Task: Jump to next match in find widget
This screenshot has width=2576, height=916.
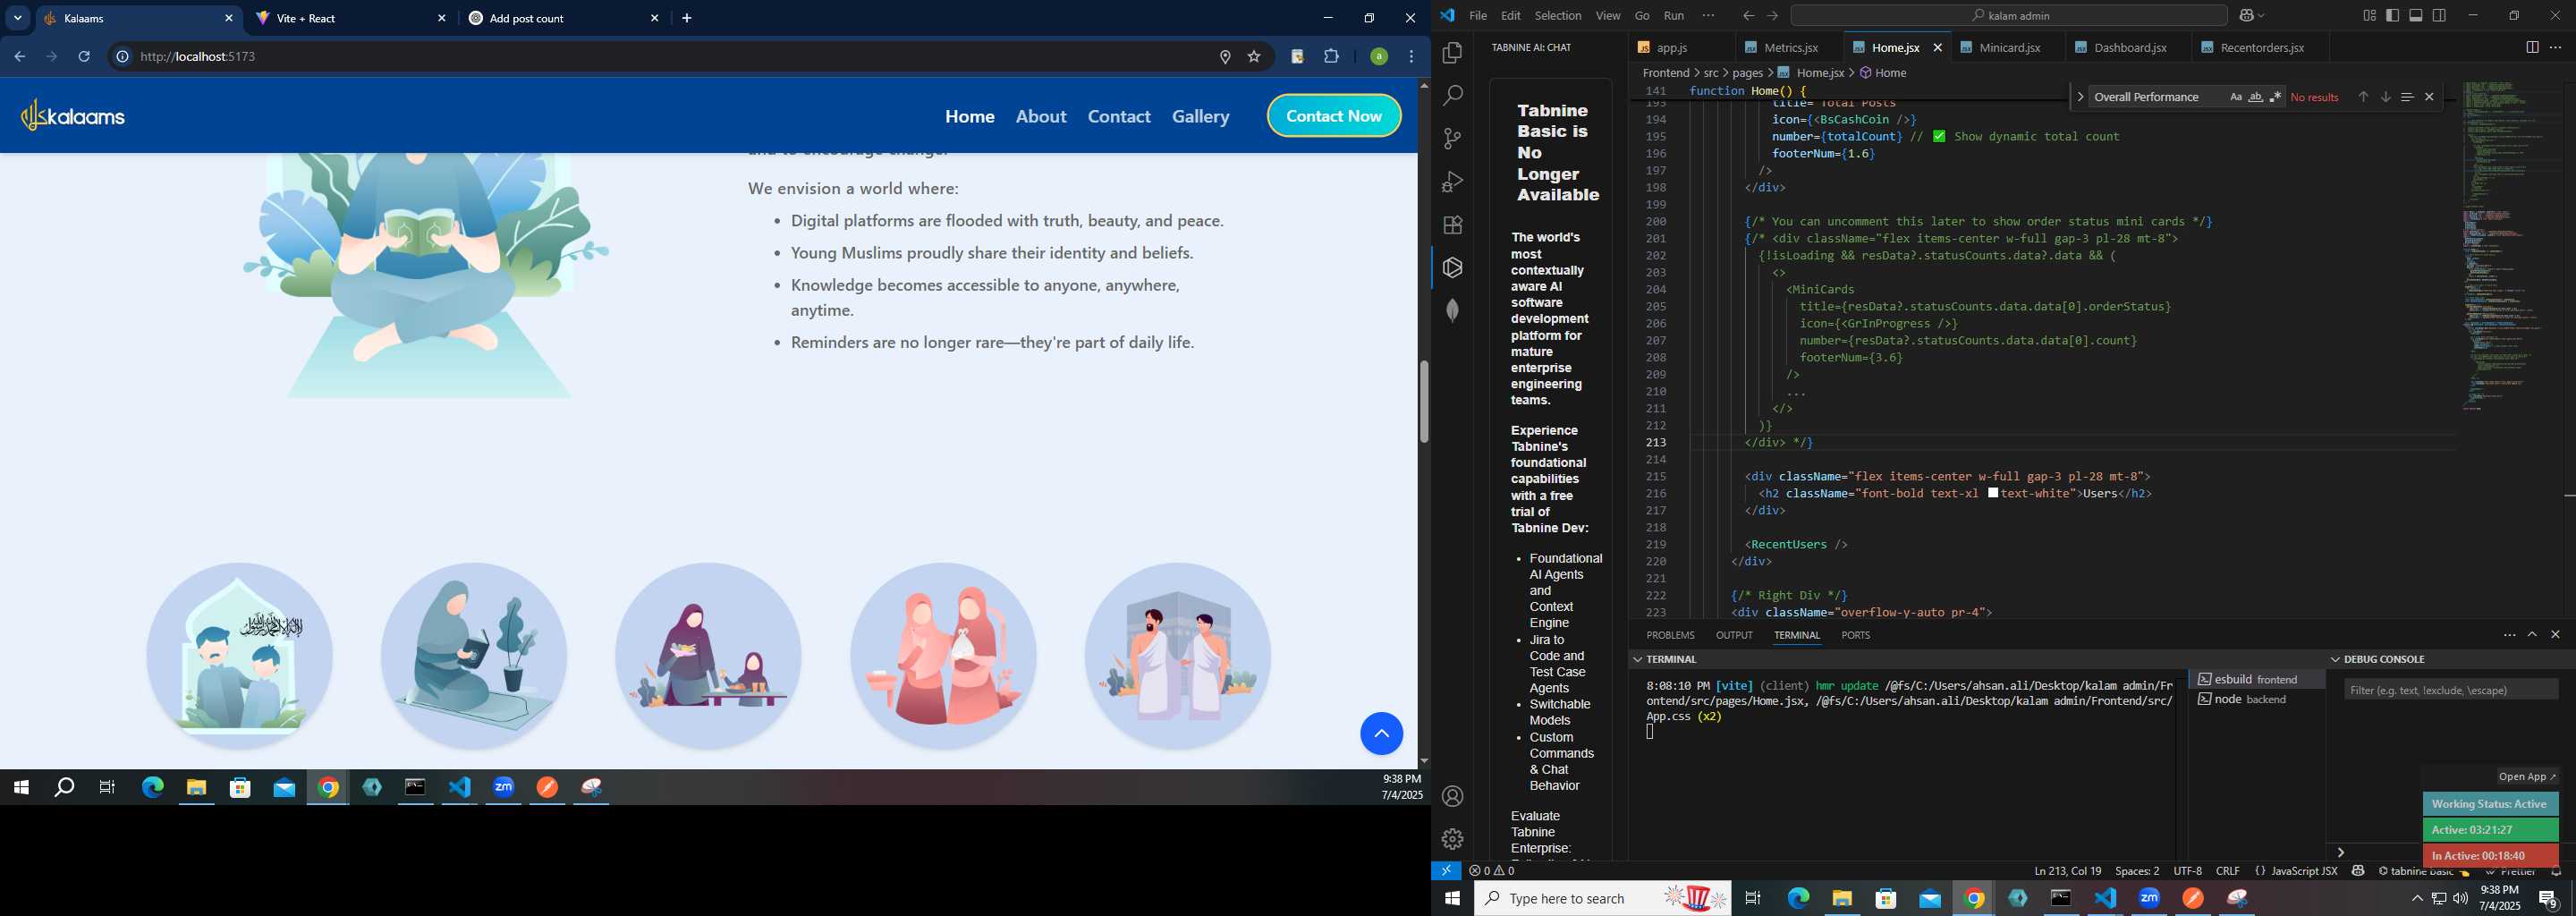Action: (x=2385, y=97)
